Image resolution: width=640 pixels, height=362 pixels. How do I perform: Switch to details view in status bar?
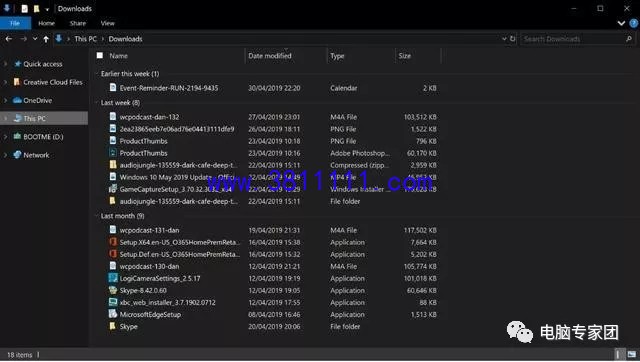pos(619,354)
